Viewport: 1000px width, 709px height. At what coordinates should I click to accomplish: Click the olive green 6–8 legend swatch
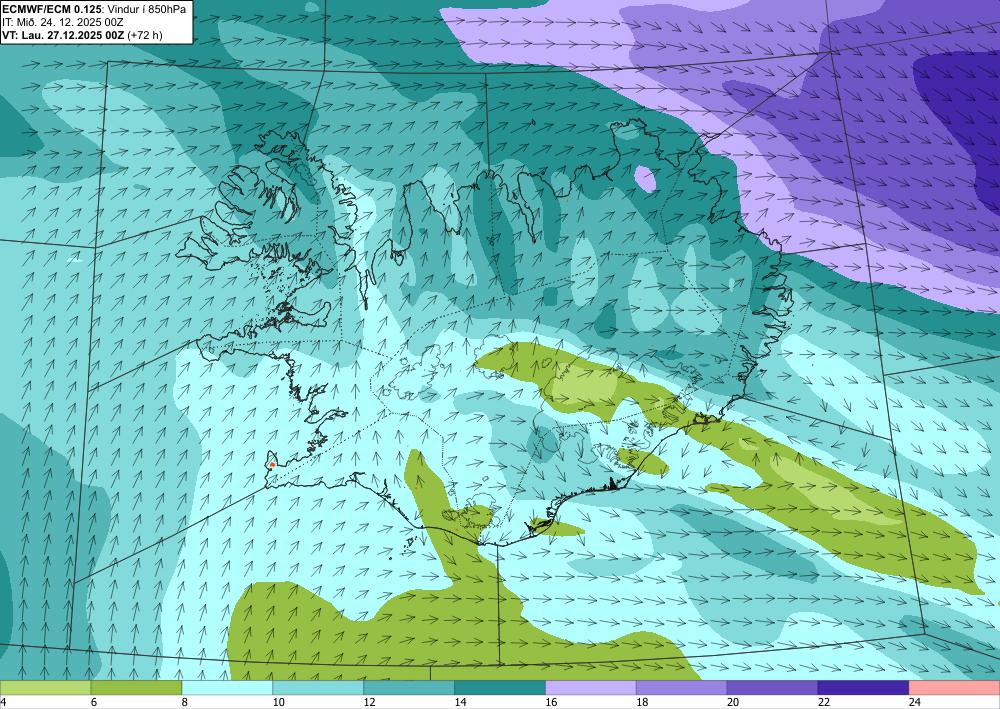136,688
